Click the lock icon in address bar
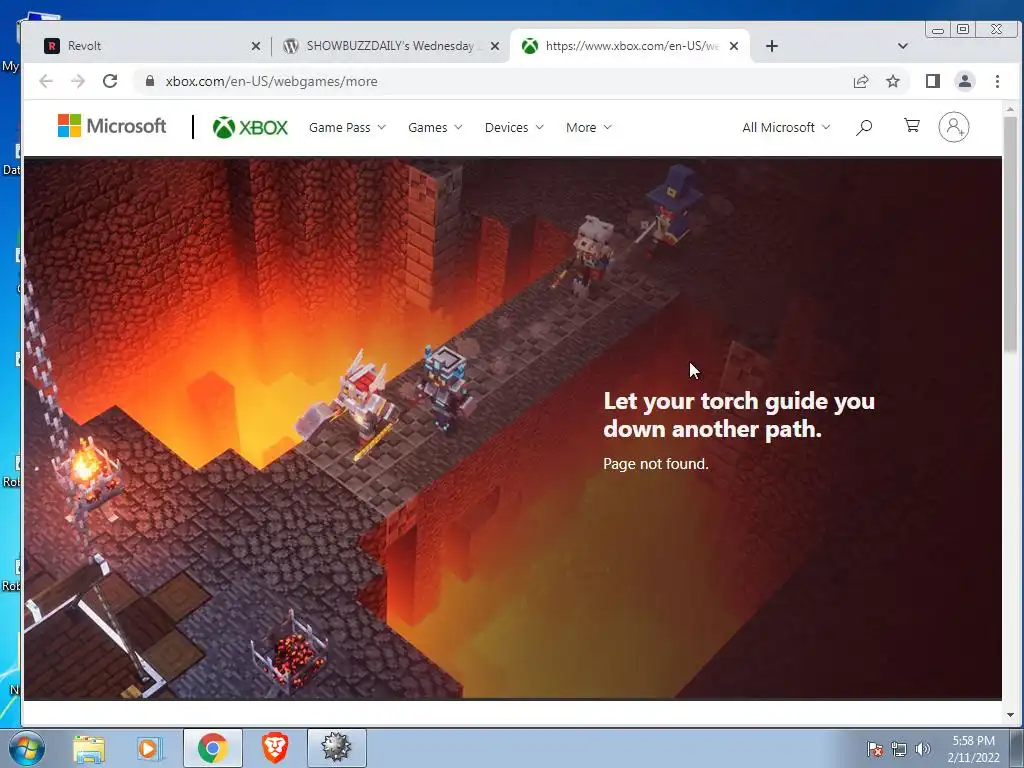 pos(150,81)
